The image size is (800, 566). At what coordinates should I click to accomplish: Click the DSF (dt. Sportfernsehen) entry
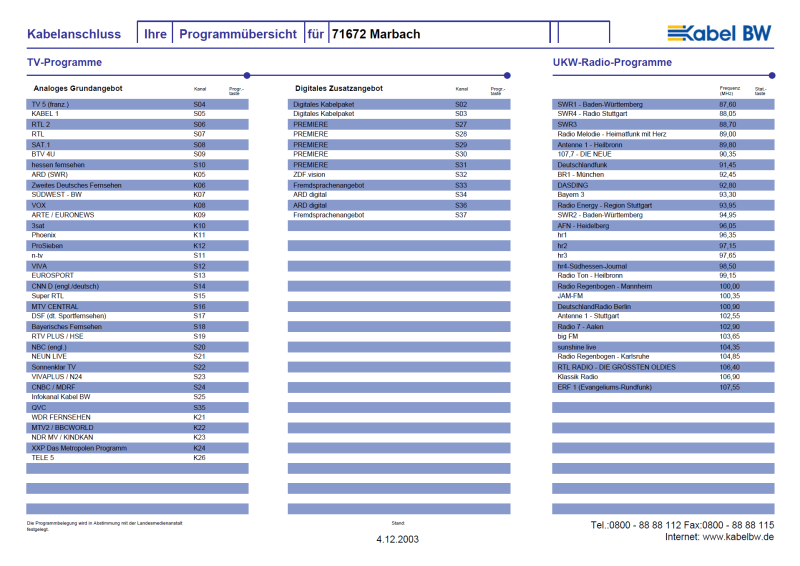[69, 316]
